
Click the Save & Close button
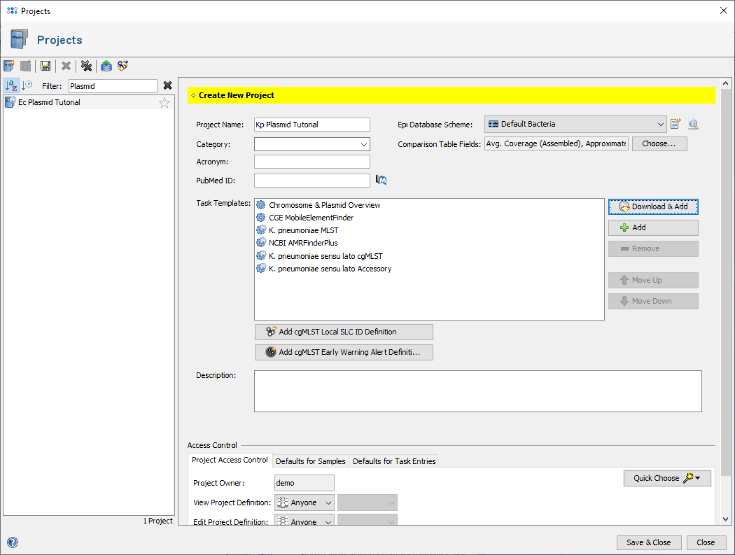[648, 542]
